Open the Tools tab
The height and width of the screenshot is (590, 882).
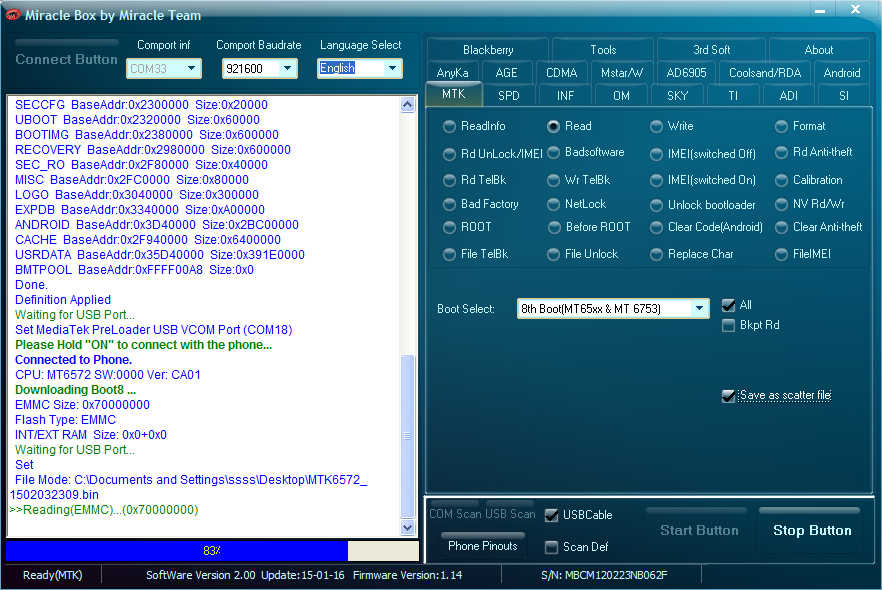click(x=603, y=49)
